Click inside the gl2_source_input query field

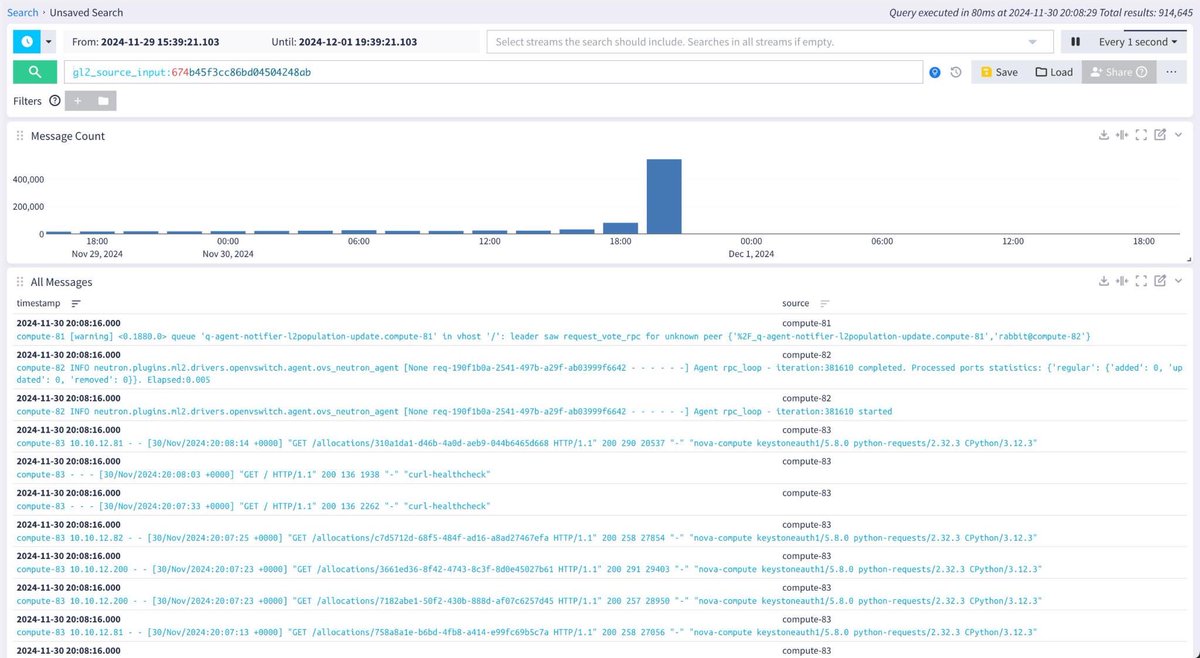(400, 72)
